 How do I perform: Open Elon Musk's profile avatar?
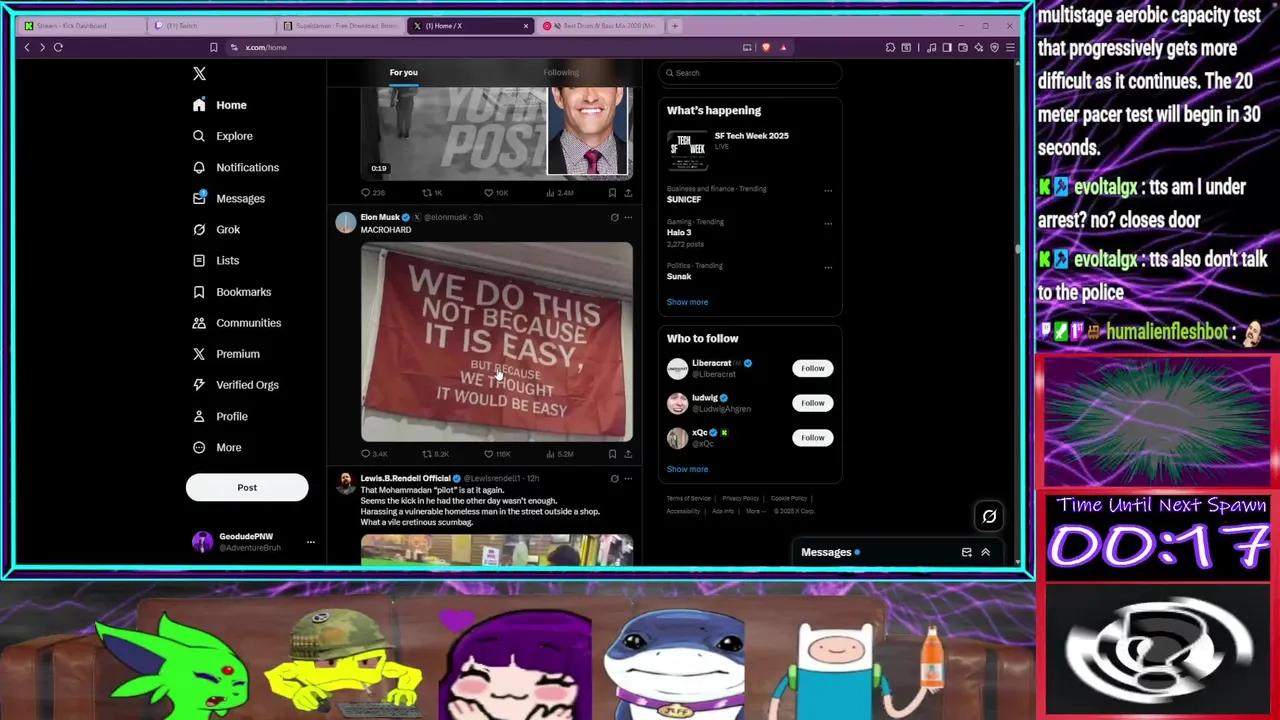pyautogui.click(x=346, y=222)
